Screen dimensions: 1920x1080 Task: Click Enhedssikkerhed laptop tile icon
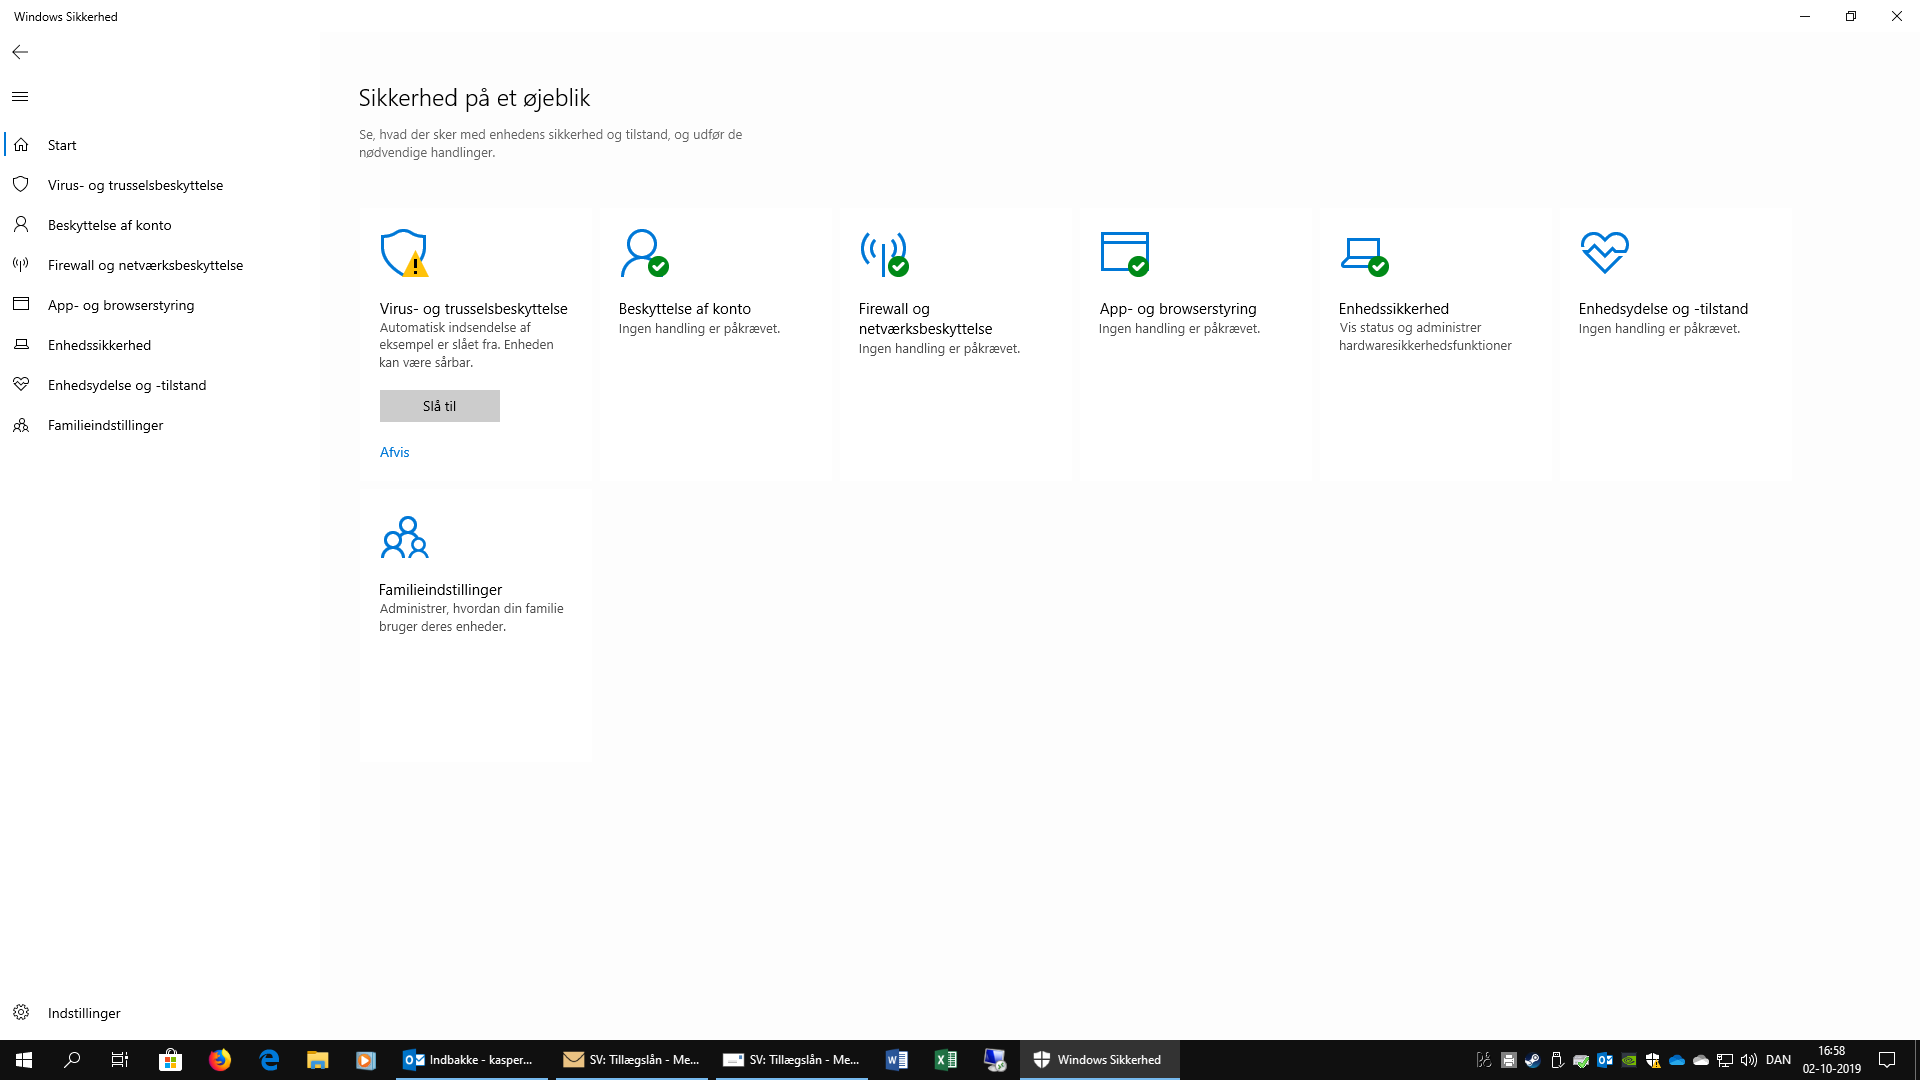(1364, 253)
